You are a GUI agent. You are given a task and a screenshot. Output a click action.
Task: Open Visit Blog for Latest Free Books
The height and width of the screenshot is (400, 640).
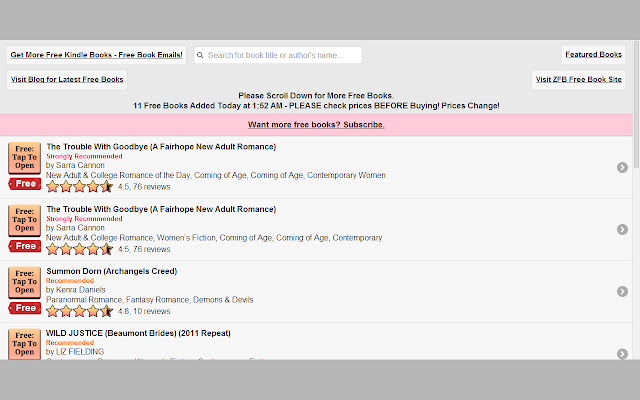tap(67, 79)
